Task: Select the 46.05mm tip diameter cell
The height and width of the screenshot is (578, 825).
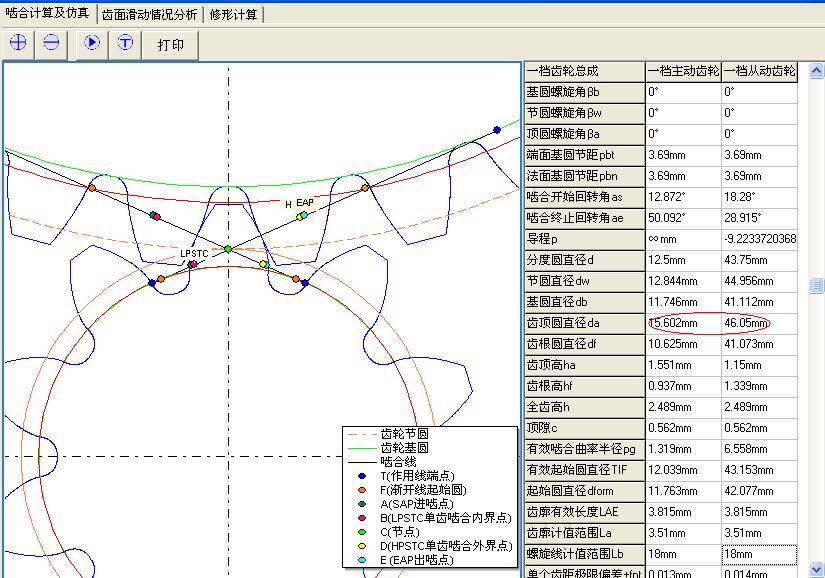Action: pos(759,323)
